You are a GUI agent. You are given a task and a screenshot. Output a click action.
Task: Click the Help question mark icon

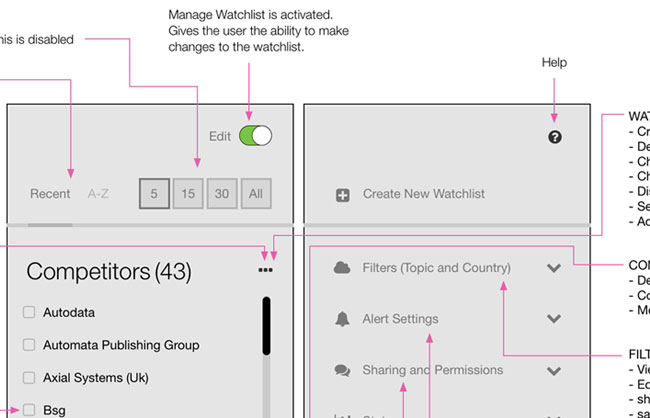tap(555, 137)
